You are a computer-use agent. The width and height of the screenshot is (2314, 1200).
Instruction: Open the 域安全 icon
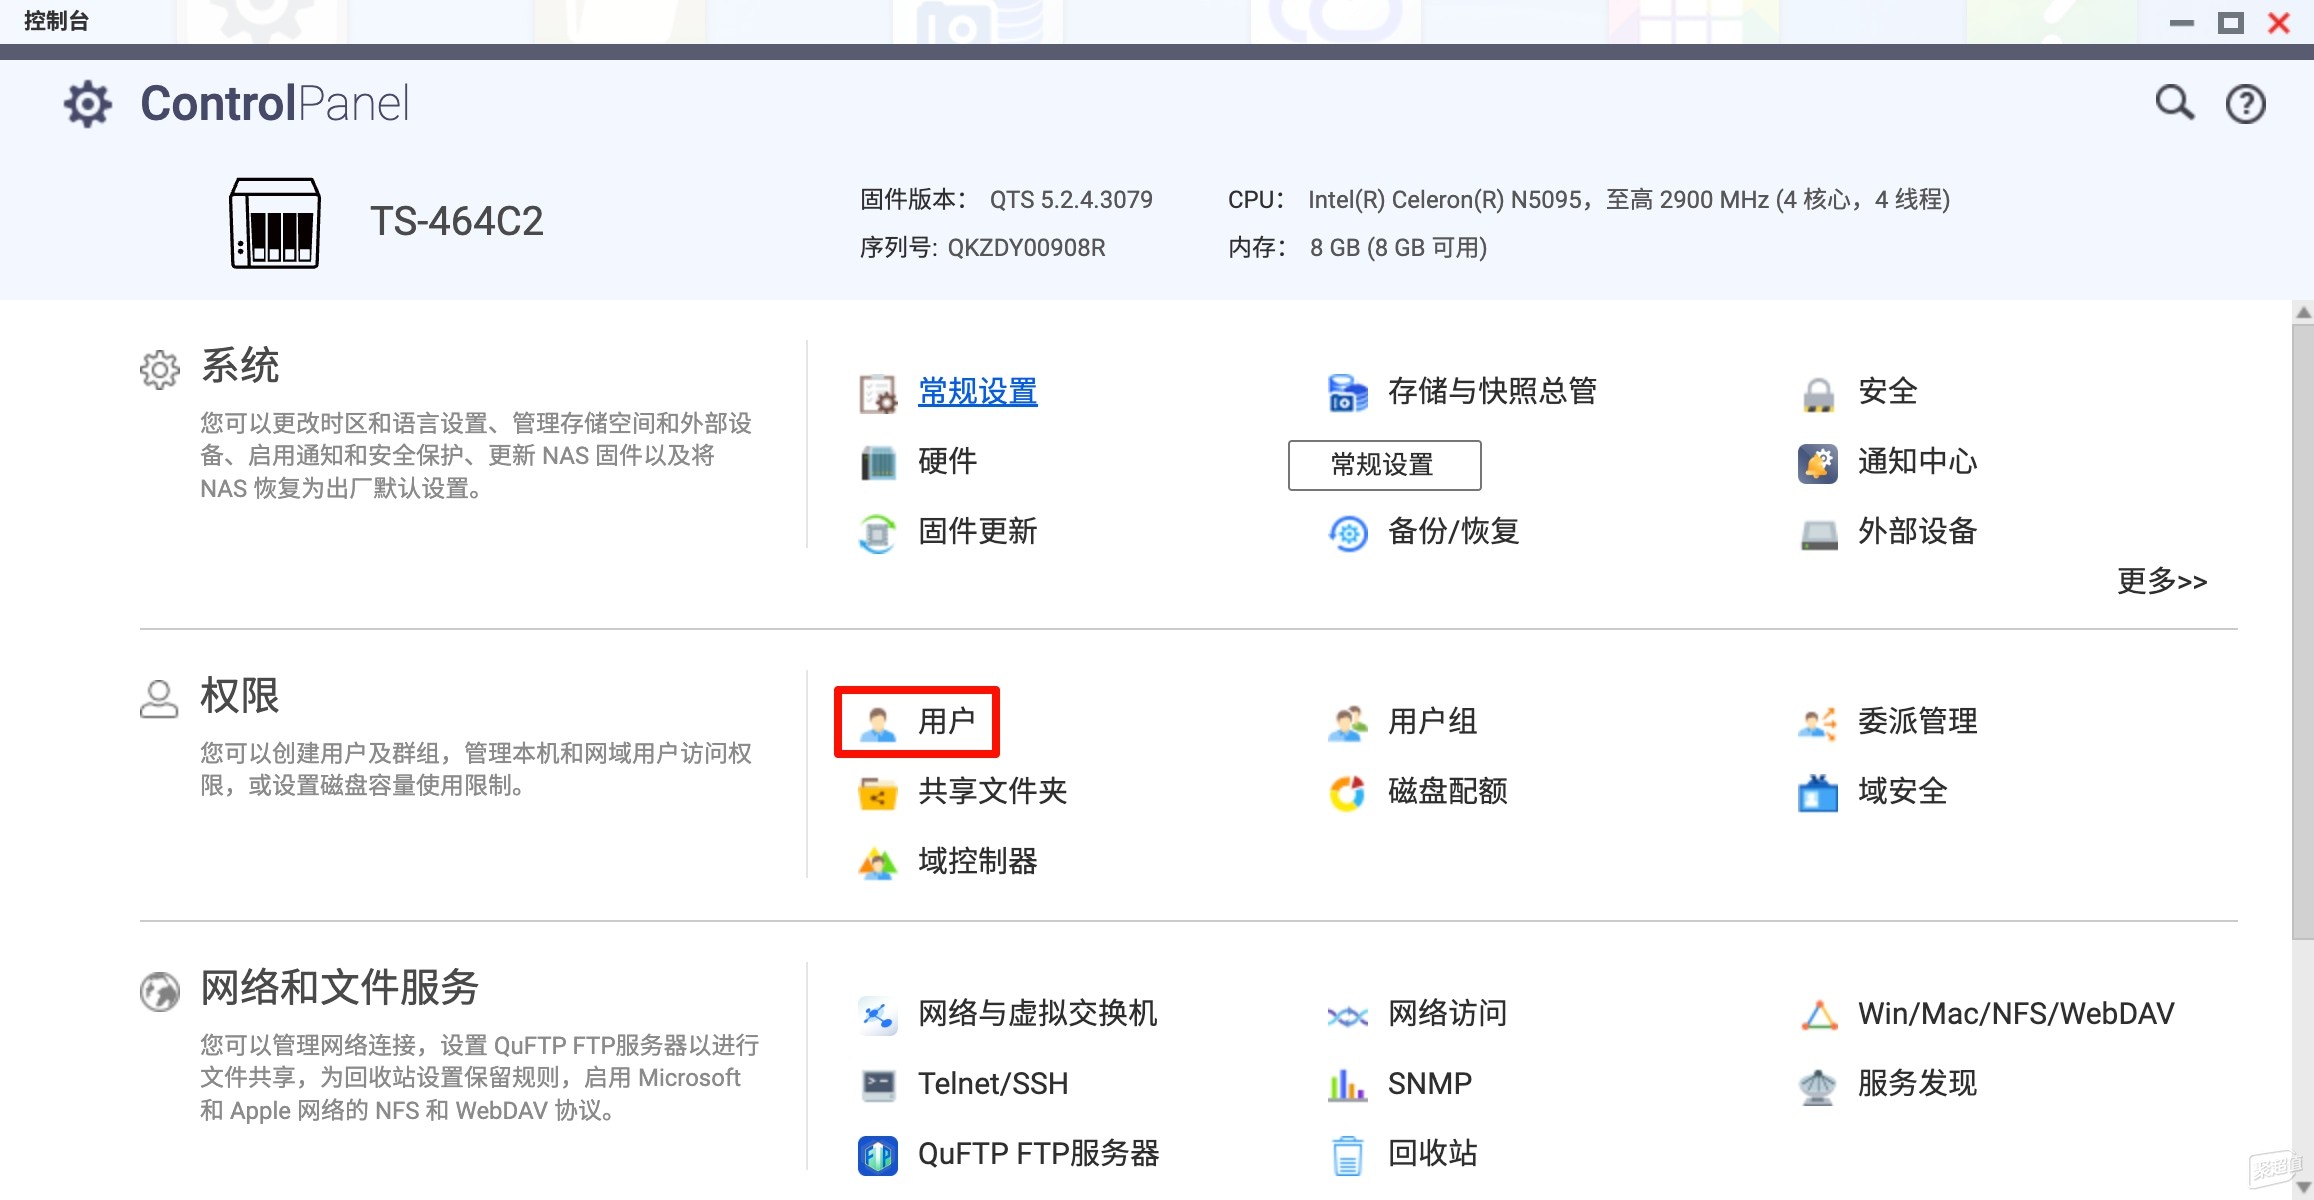pyautogui.click(x=1818, y=793)
